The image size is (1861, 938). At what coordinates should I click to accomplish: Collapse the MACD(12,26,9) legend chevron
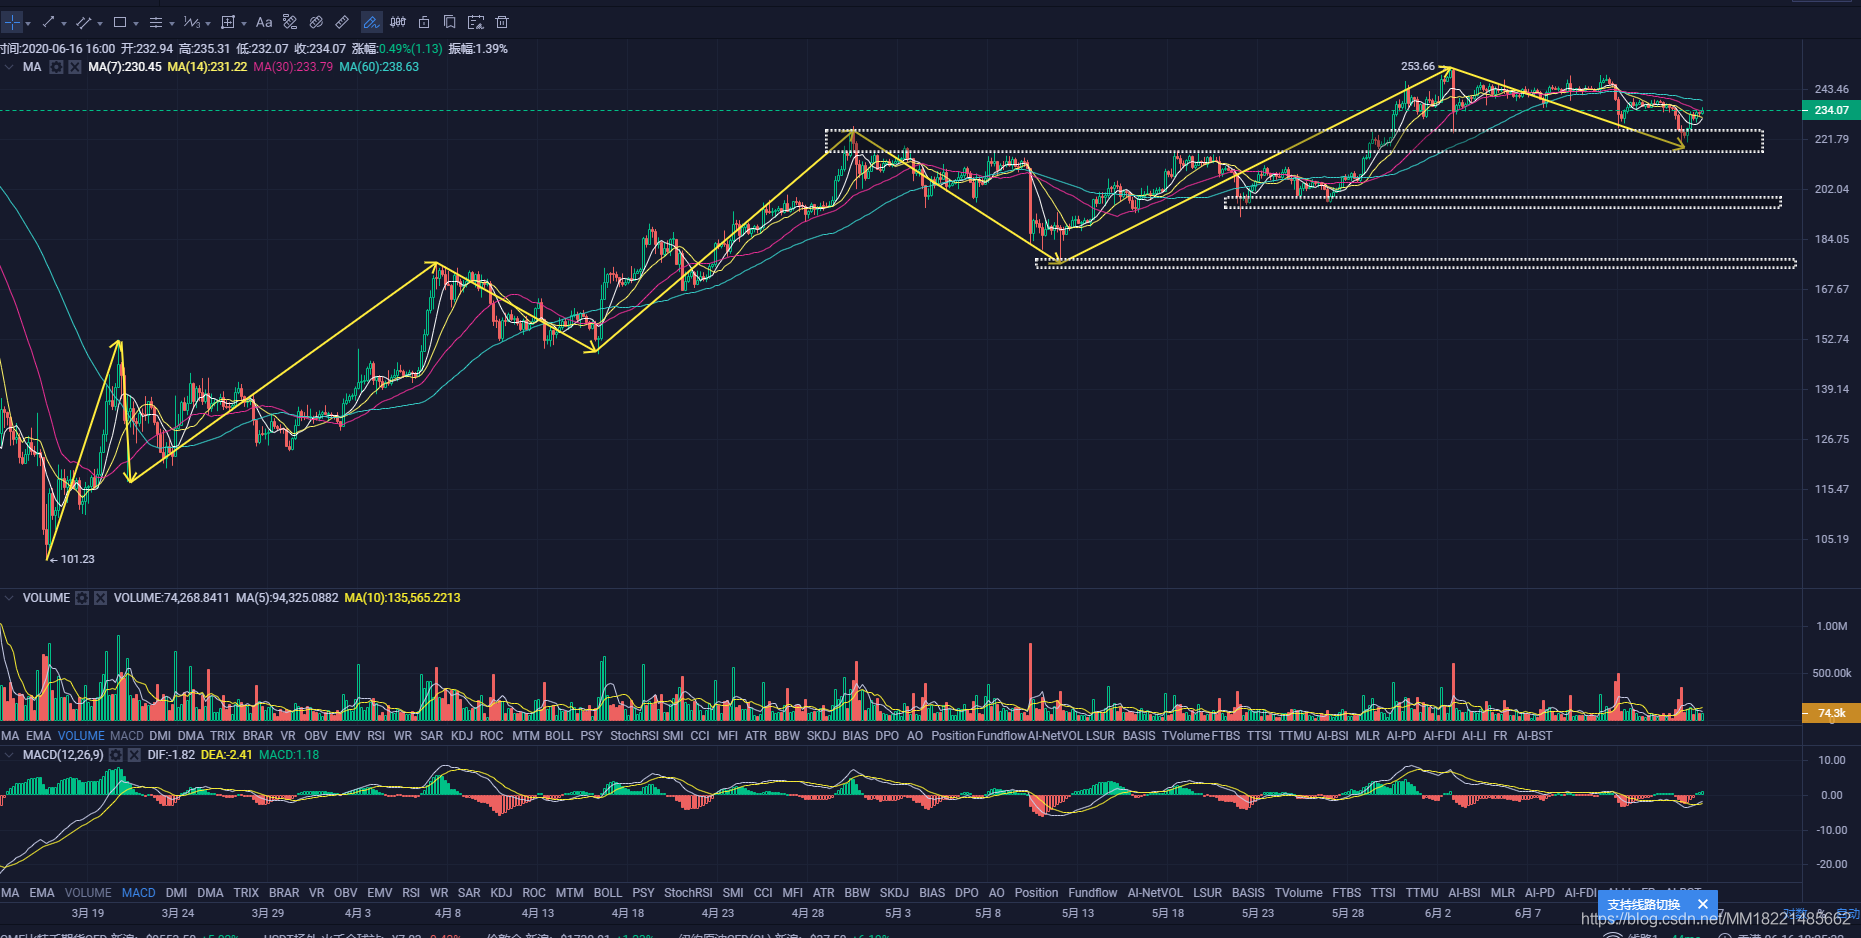tap(9, 755)
